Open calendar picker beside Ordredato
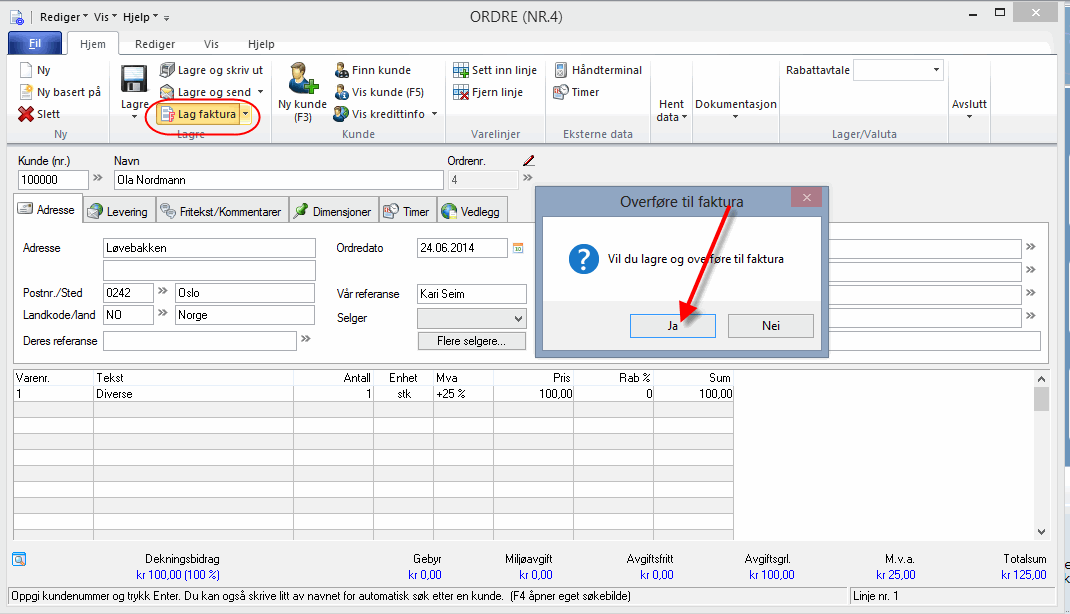The width and height of the screenshot is (1070, 614). click(518, 248)
